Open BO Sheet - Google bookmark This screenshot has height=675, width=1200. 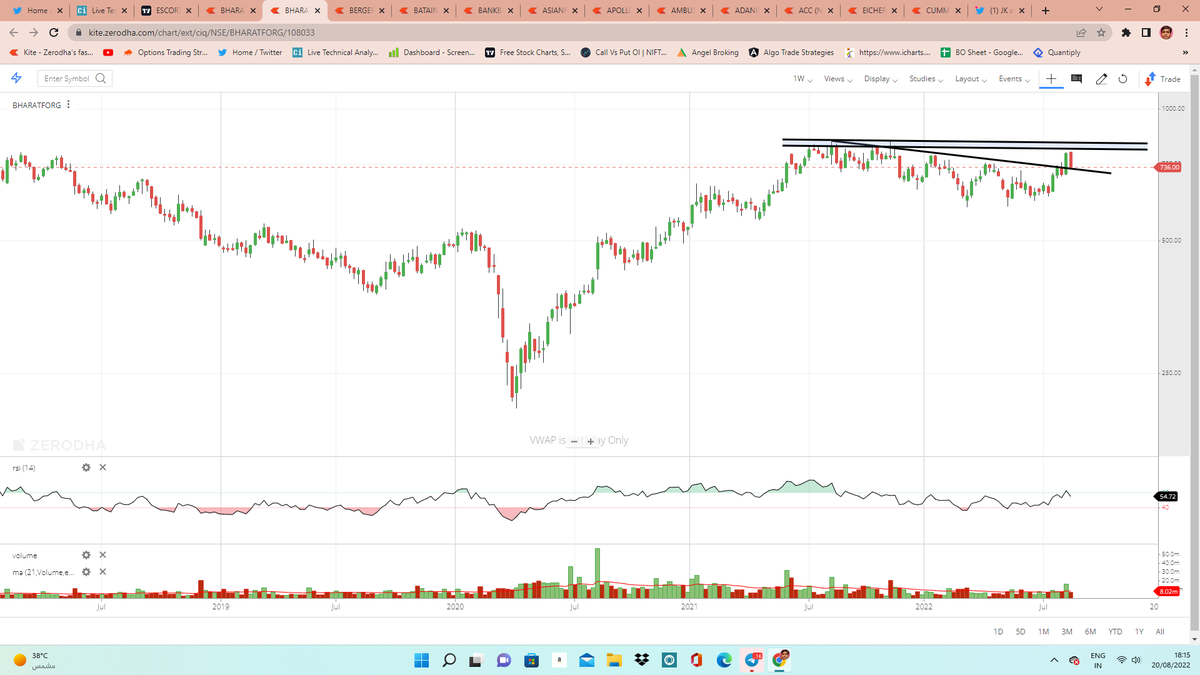pos(981,52)
